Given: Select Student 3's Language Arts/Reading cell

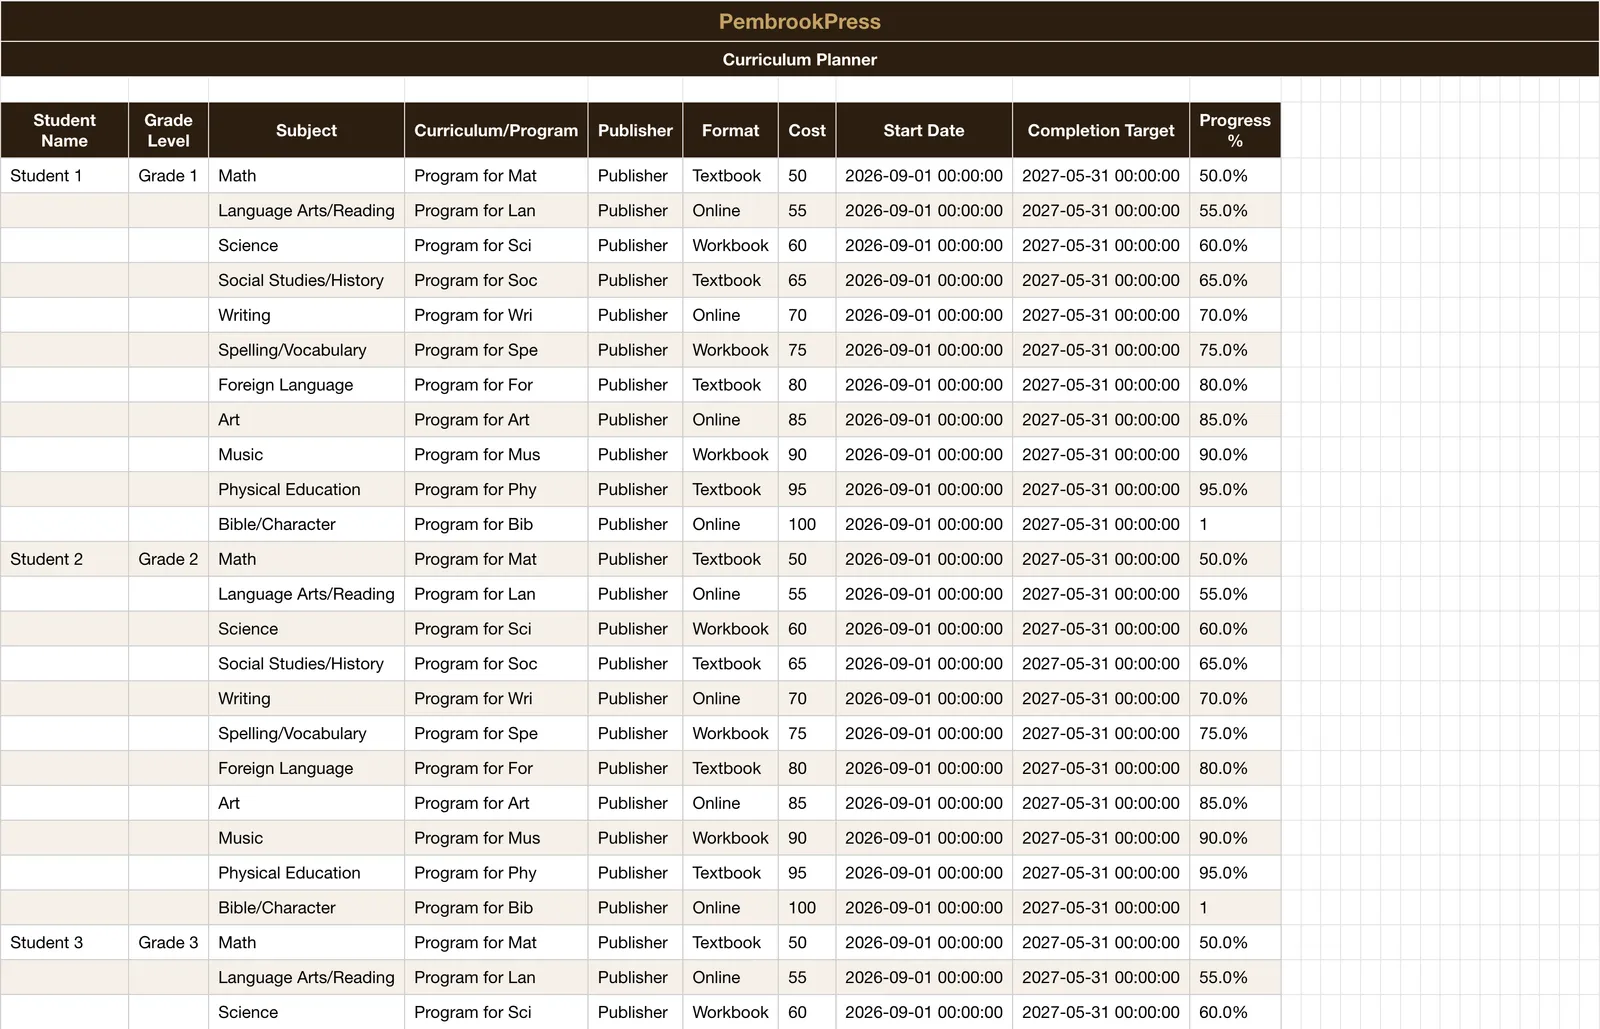Looking at the screenshot, I should (306, 977).
